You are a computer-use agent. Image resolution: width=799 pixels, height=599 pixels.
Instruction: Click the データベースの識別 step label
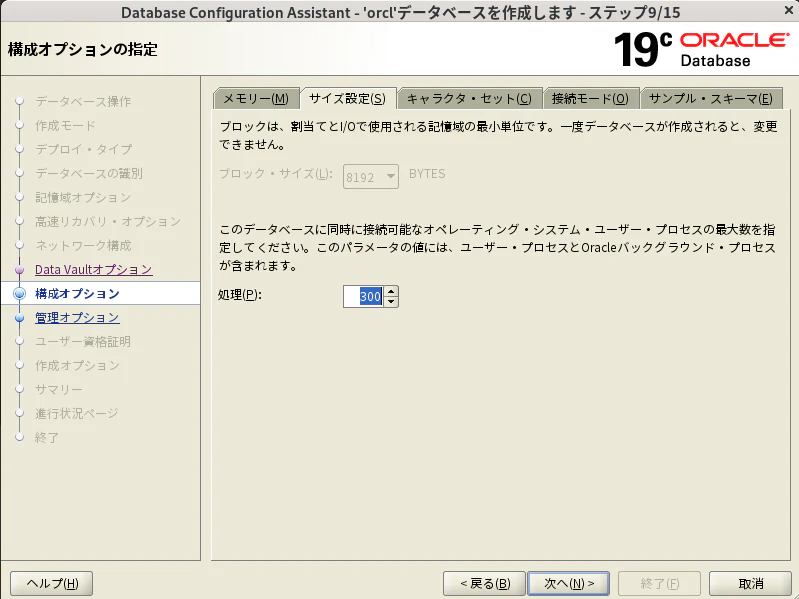pyautogui.click(x=89, y=173)
